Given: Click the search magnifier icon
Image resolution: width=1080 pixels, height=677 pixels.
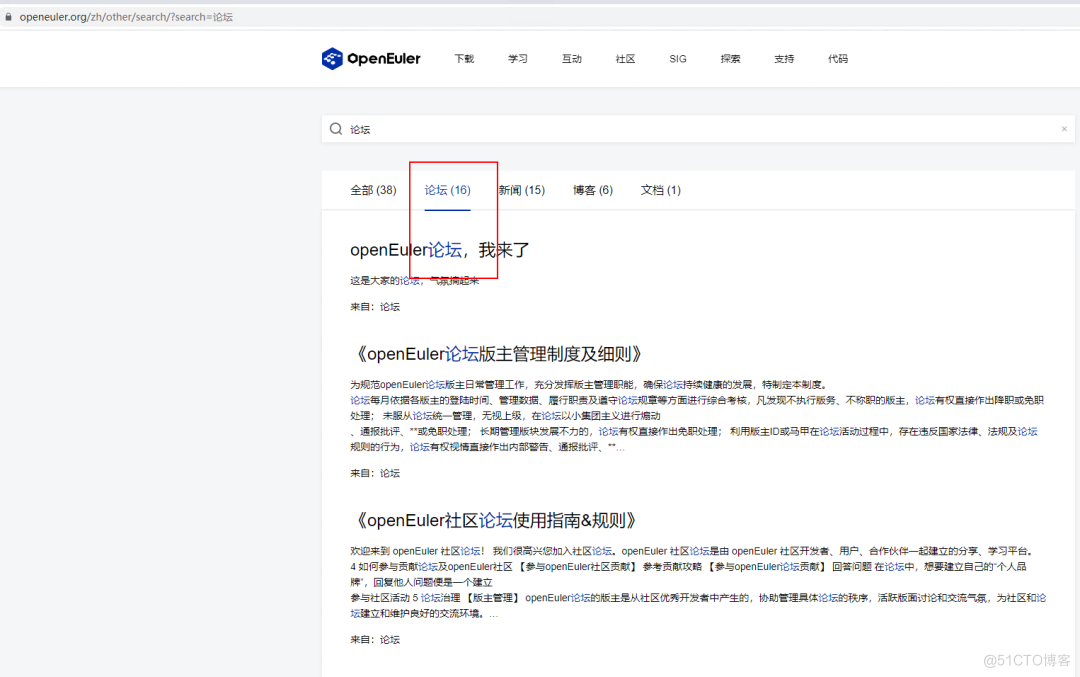Looking at the screenshot, I should (x=336, y=129).
